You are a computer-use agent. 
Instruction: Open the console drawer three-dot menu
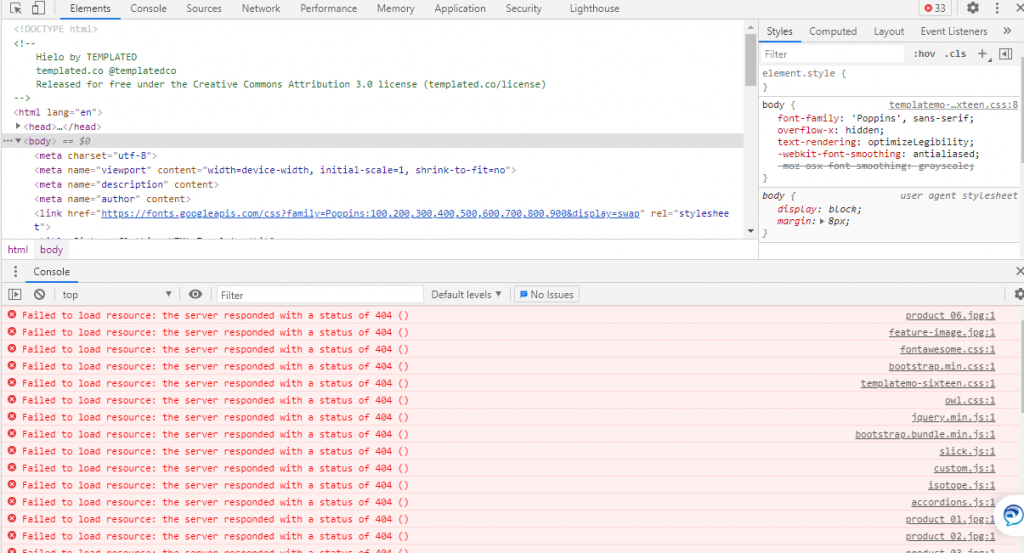pos(15,272)
